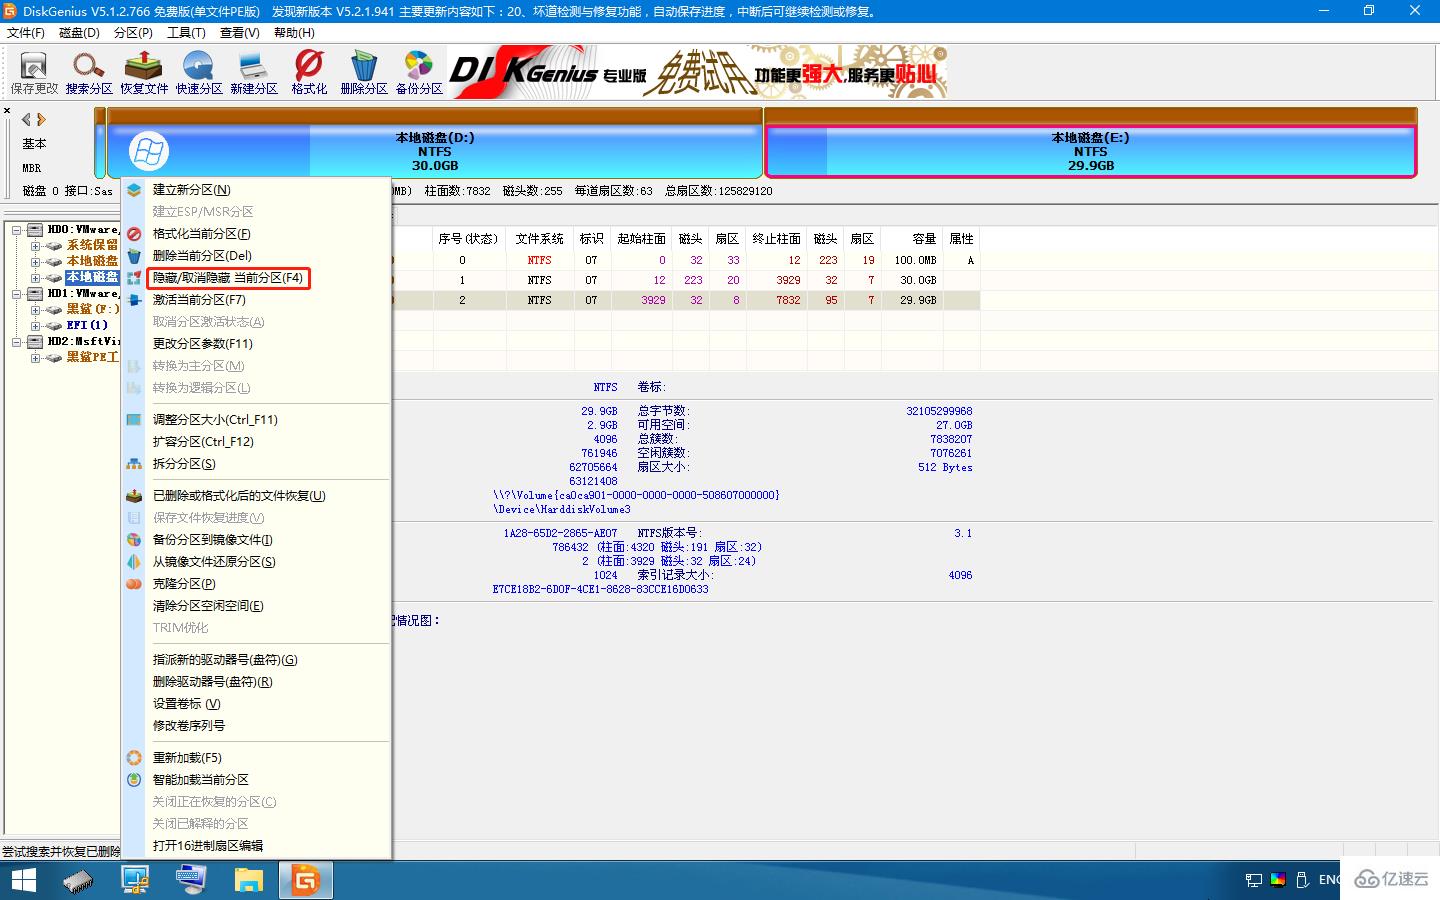Image resolution: width=1440 pixels, height=900 pixels.
Task: Collapse the HD0:VMware disk node
Action: pos(18,230)
